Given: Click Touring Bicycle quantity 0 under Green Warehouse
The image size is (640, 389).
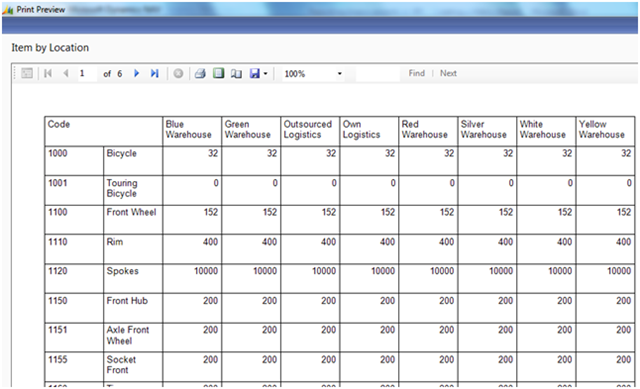Looking at the screenshot, I should 275,183.
